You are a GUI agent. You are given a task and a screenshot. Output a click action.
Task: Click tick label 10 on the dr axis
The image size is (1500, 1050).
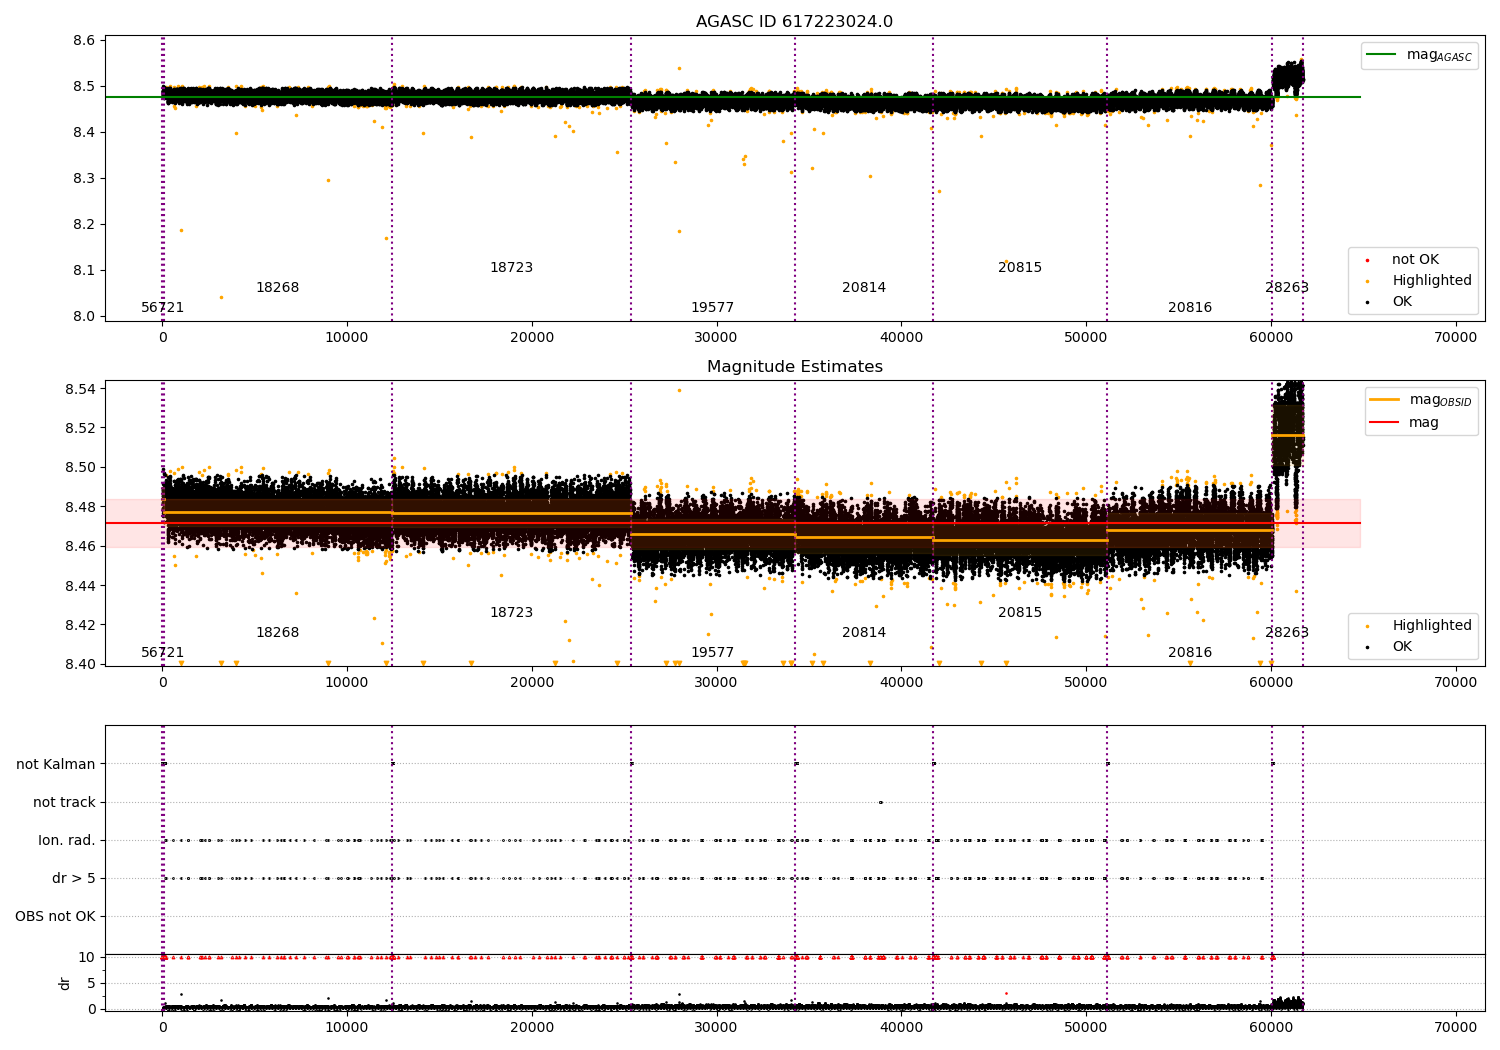tap(87, 958)
